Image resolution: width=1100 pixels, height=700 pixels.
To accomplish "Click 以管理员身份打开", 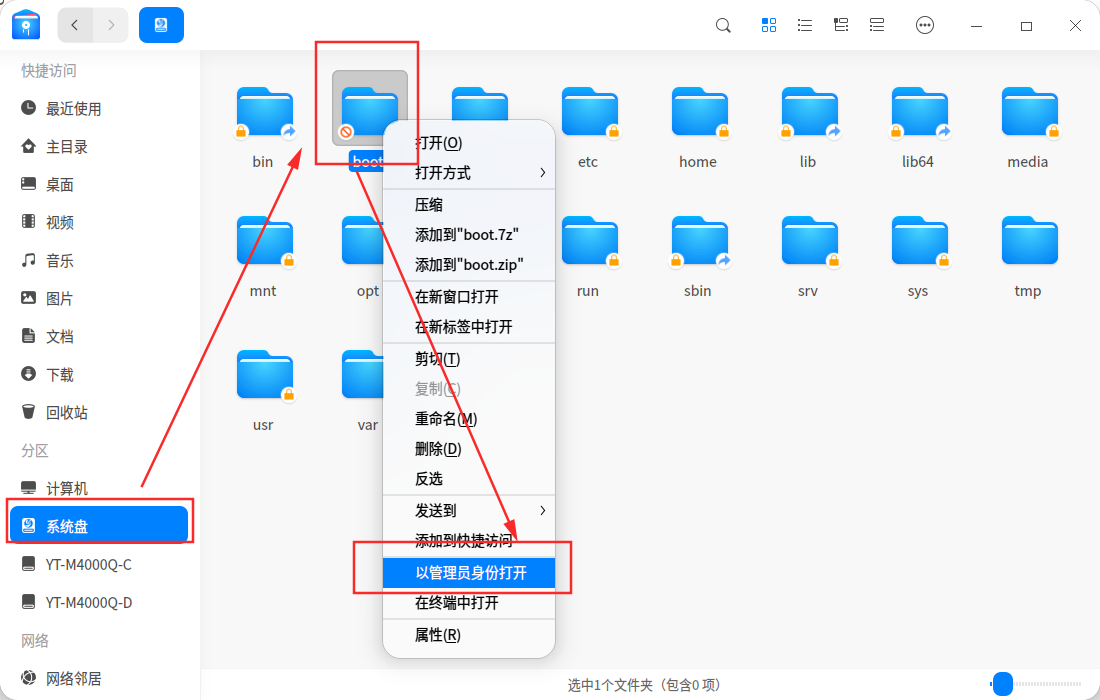I will click(x=469, y=573).
